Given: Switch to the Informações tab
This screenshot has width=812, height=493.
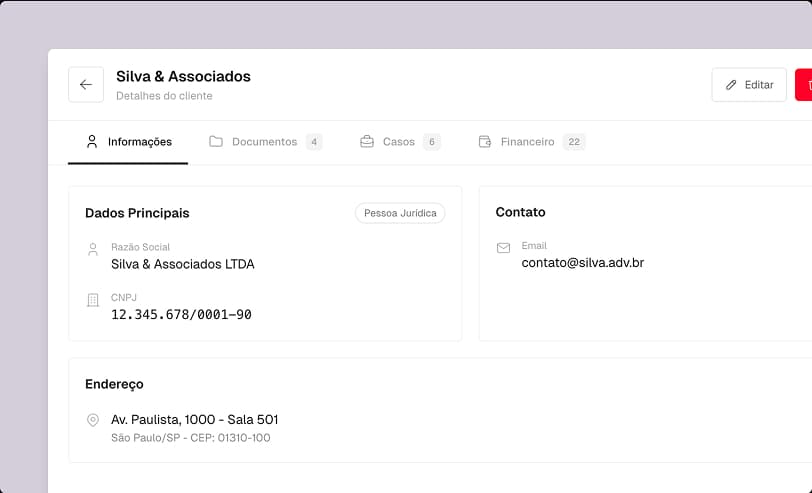Looking at the screenshot, I should [128, 142].
